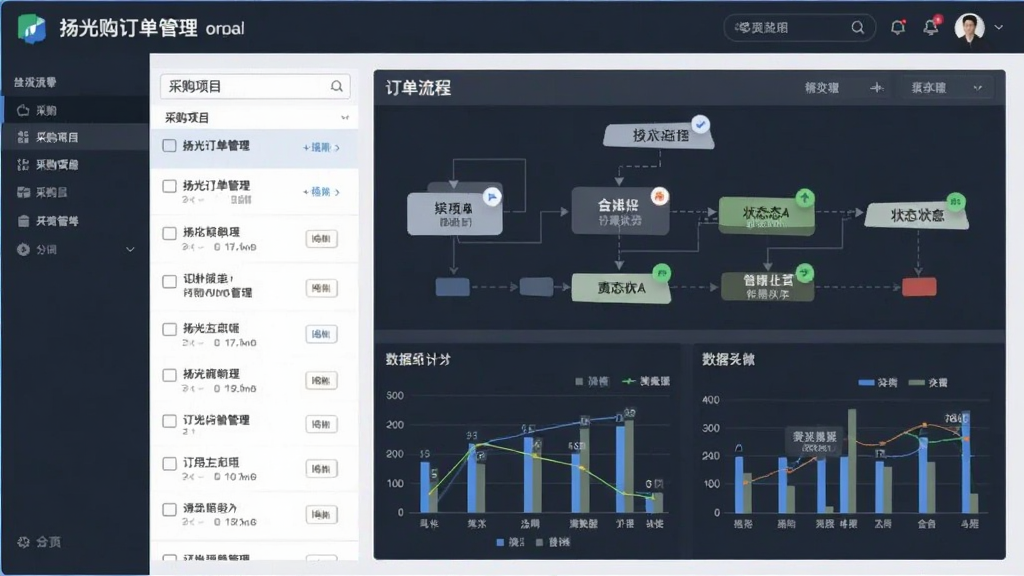Click the magnifier in the top search bar
The width and height of the screenshot is (1024, 576).
pos(857,27)
